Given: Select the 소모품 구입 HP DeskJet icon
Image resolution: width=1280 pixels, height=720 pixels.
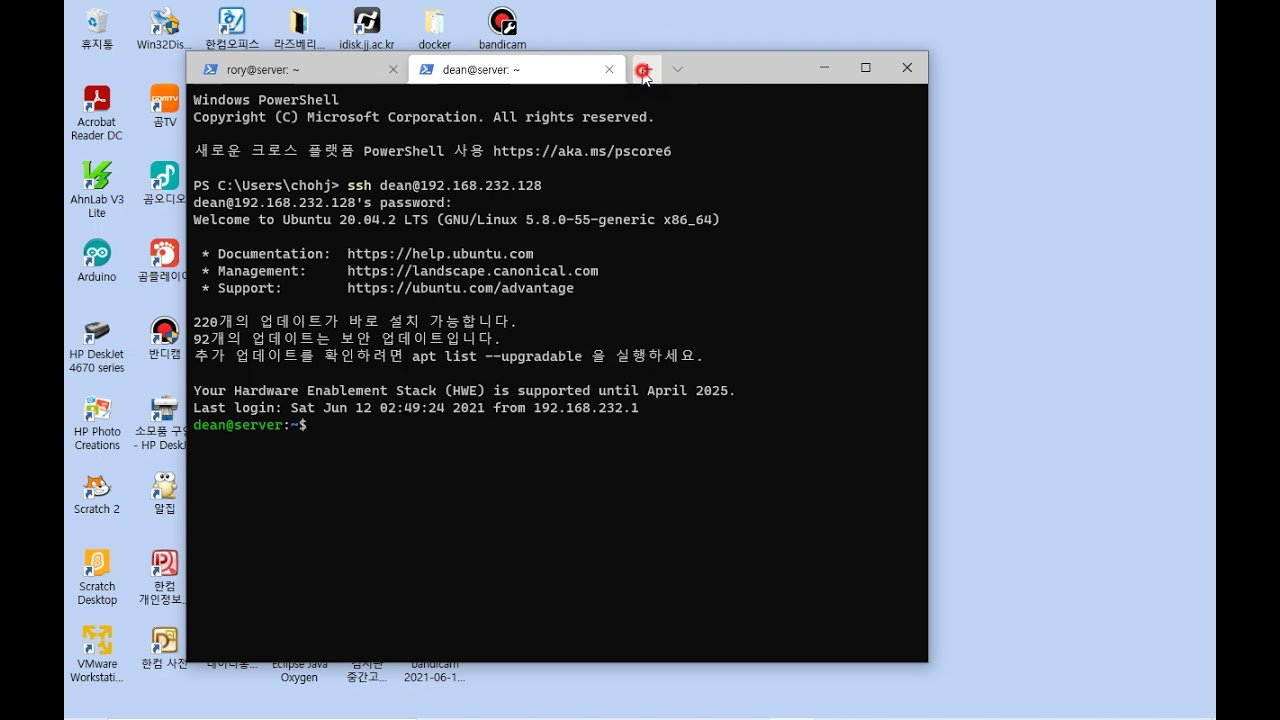Looking at the screenshot, I should point(160,422).
